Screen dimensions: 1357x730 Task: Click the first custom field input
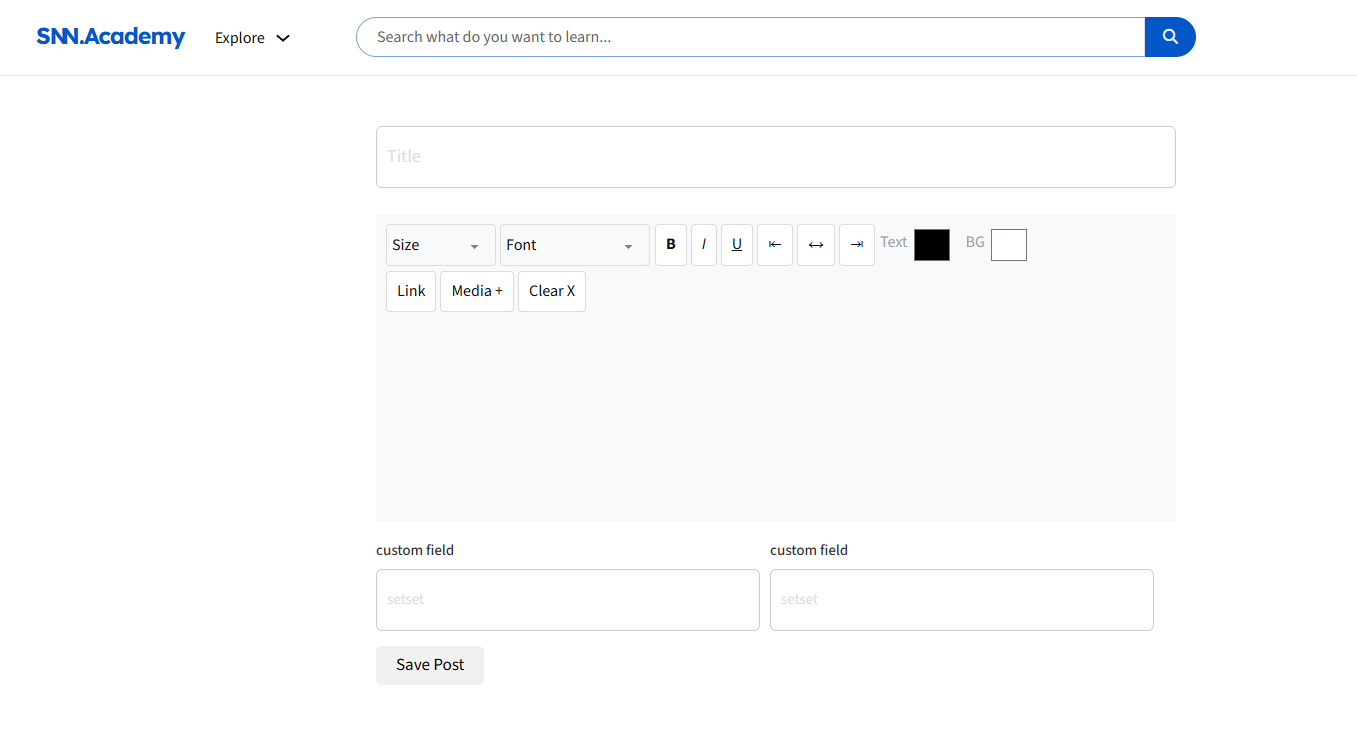click(568, 600)
